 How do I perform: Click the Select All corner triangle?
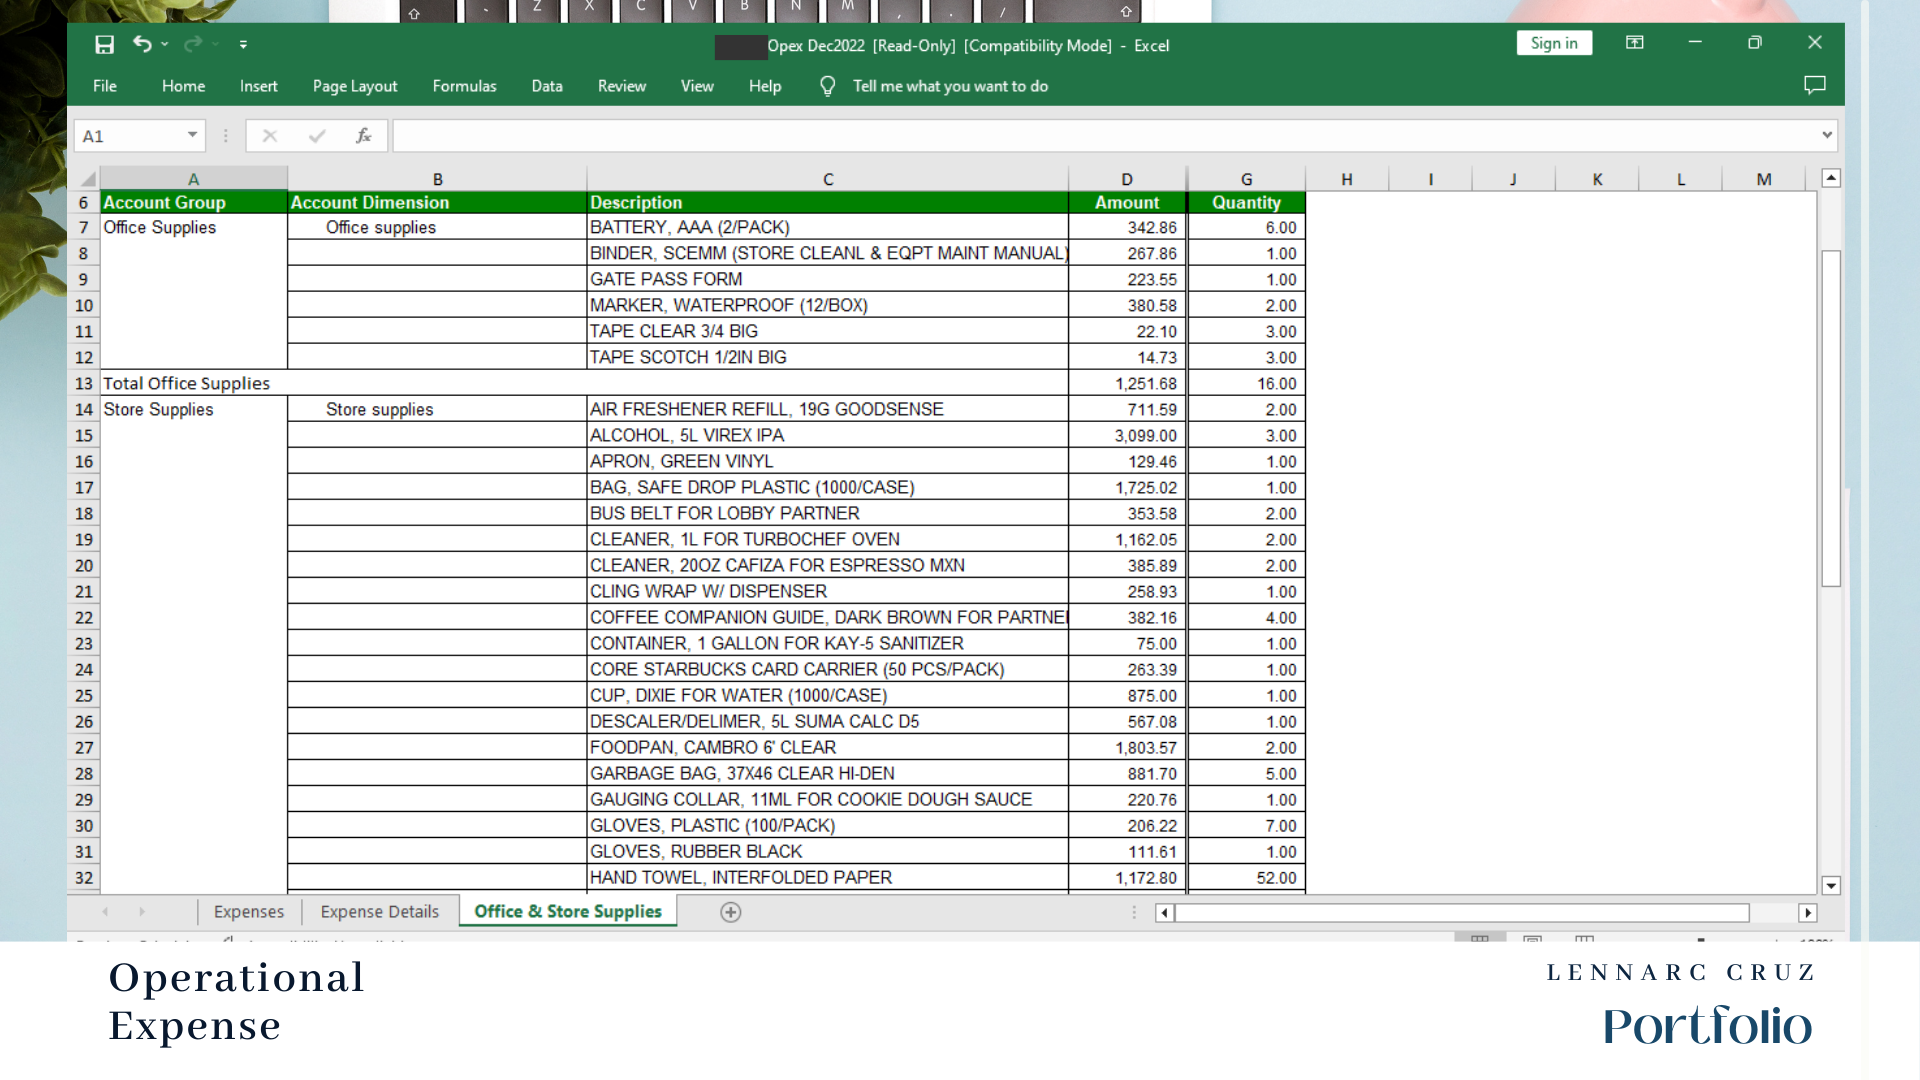[x=88, y=179]
